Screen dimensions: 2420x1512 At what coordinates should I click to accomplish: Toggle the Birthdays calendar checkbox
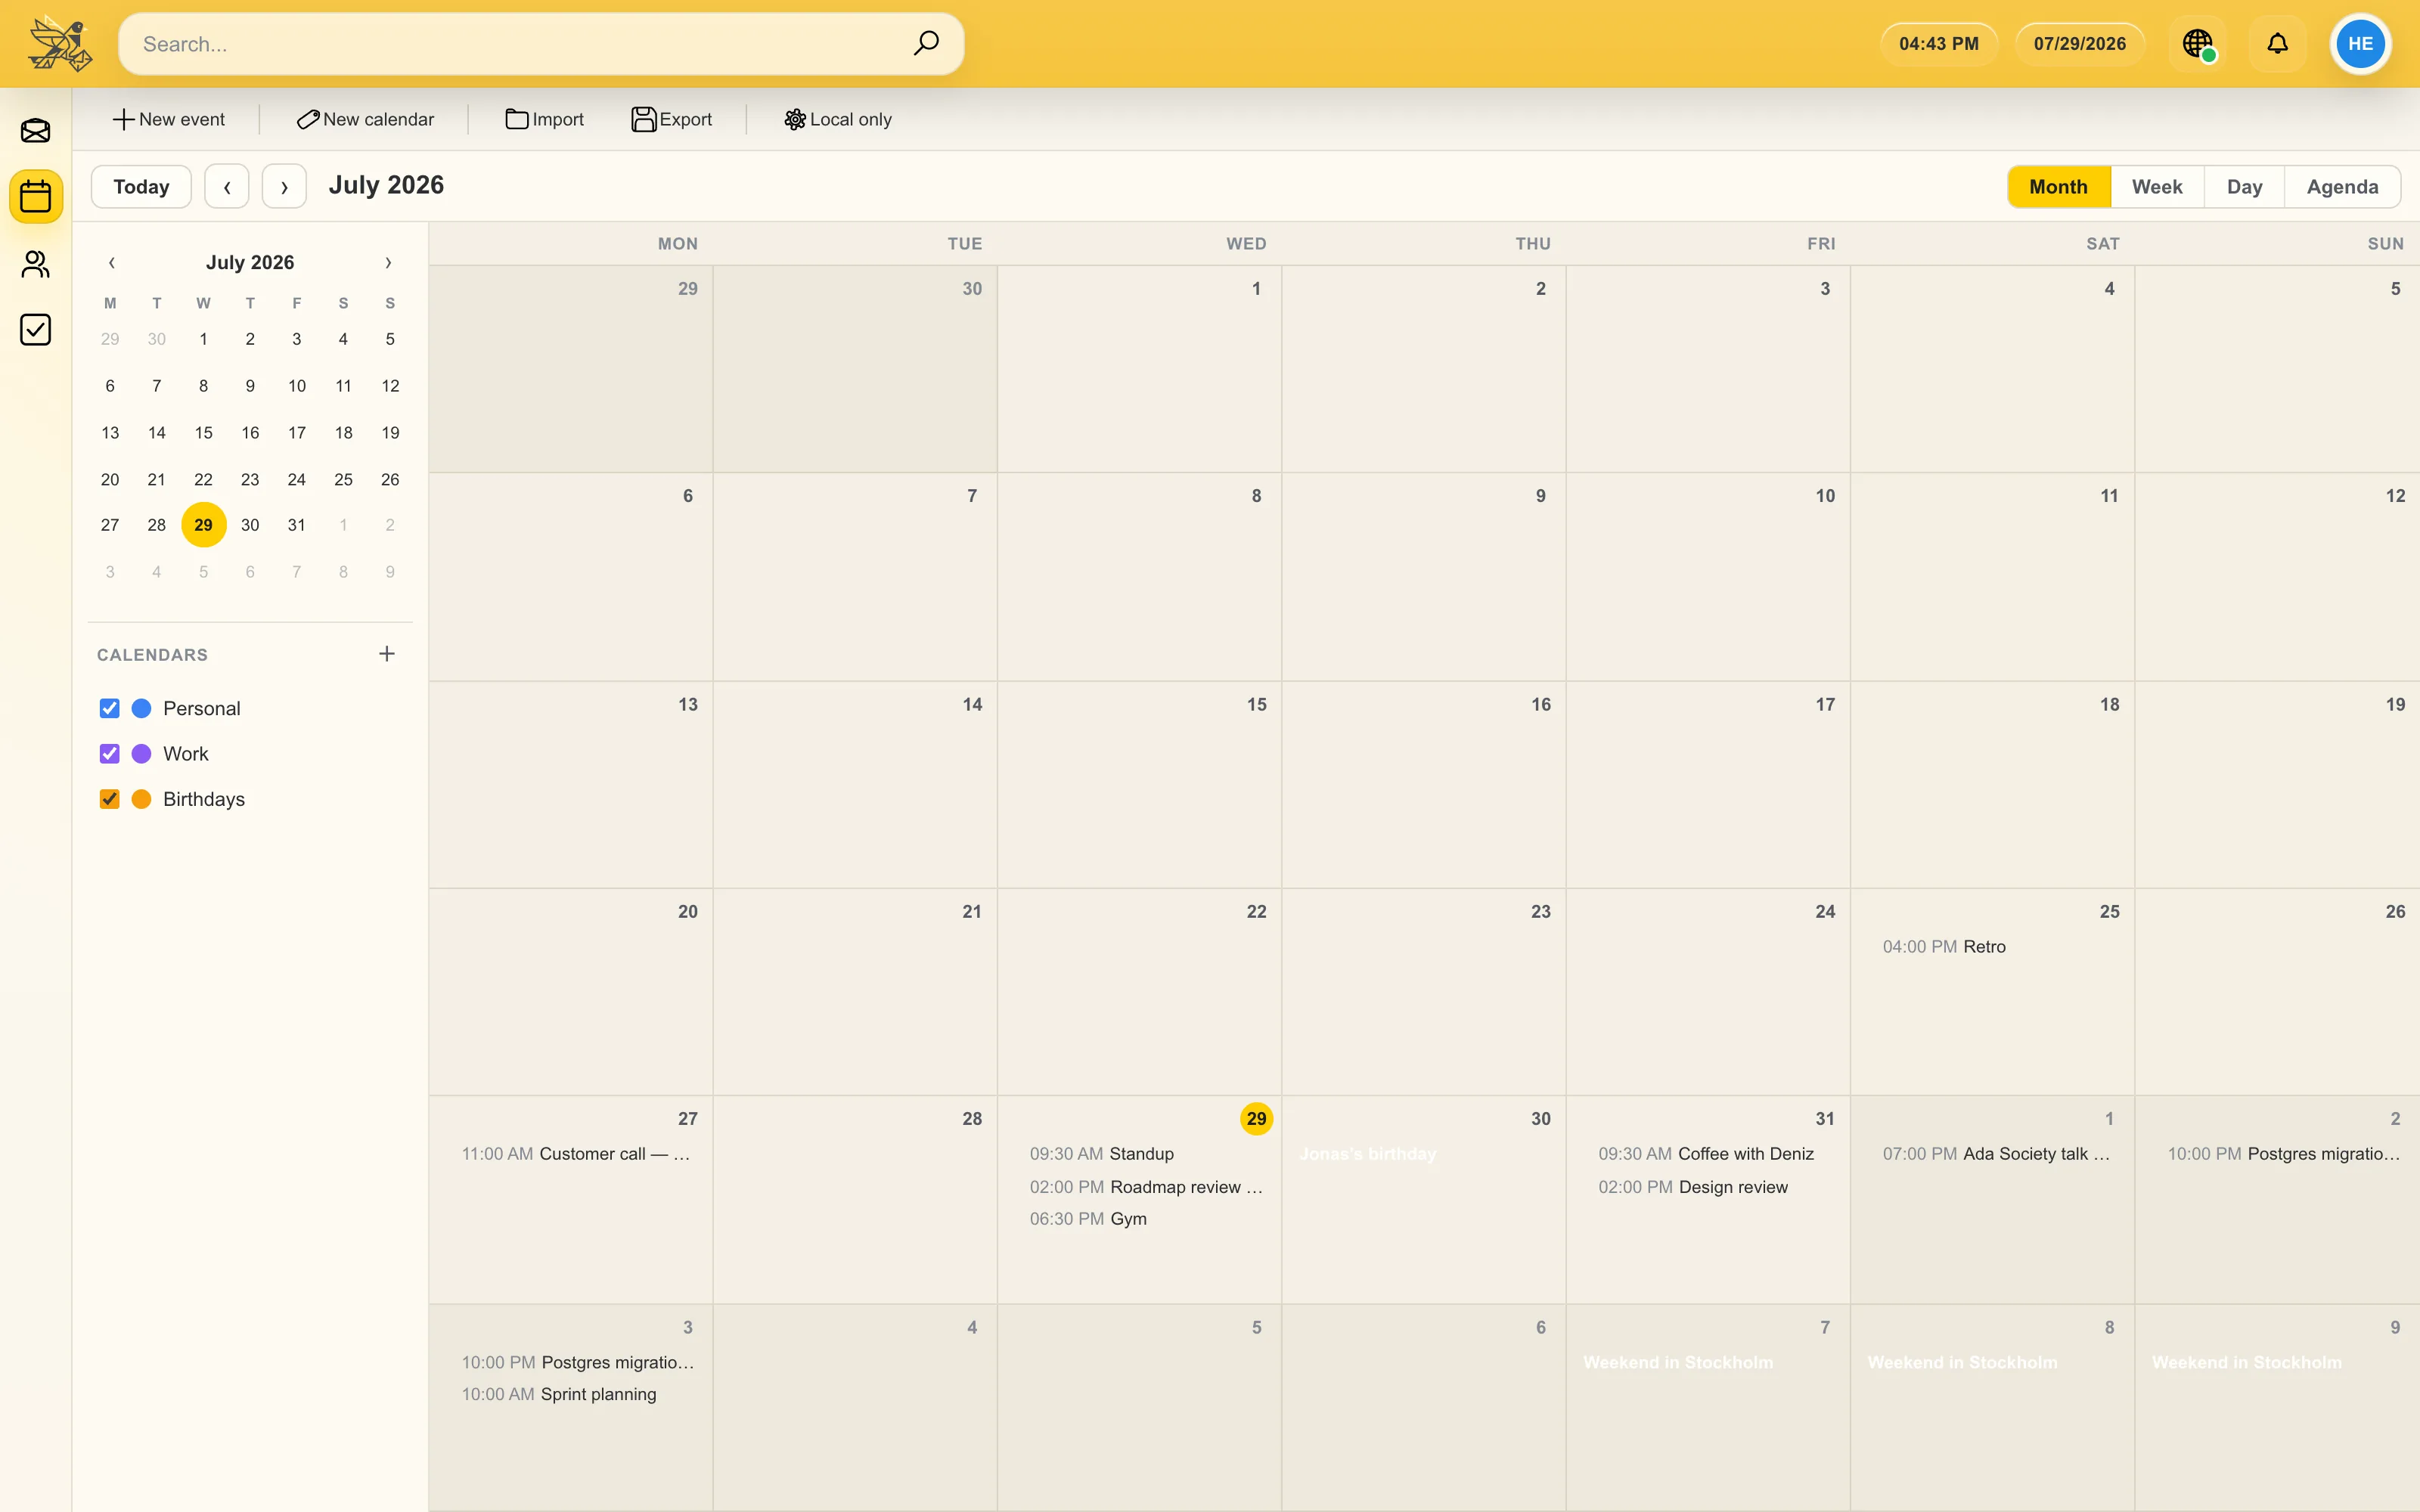pos(110,799)
